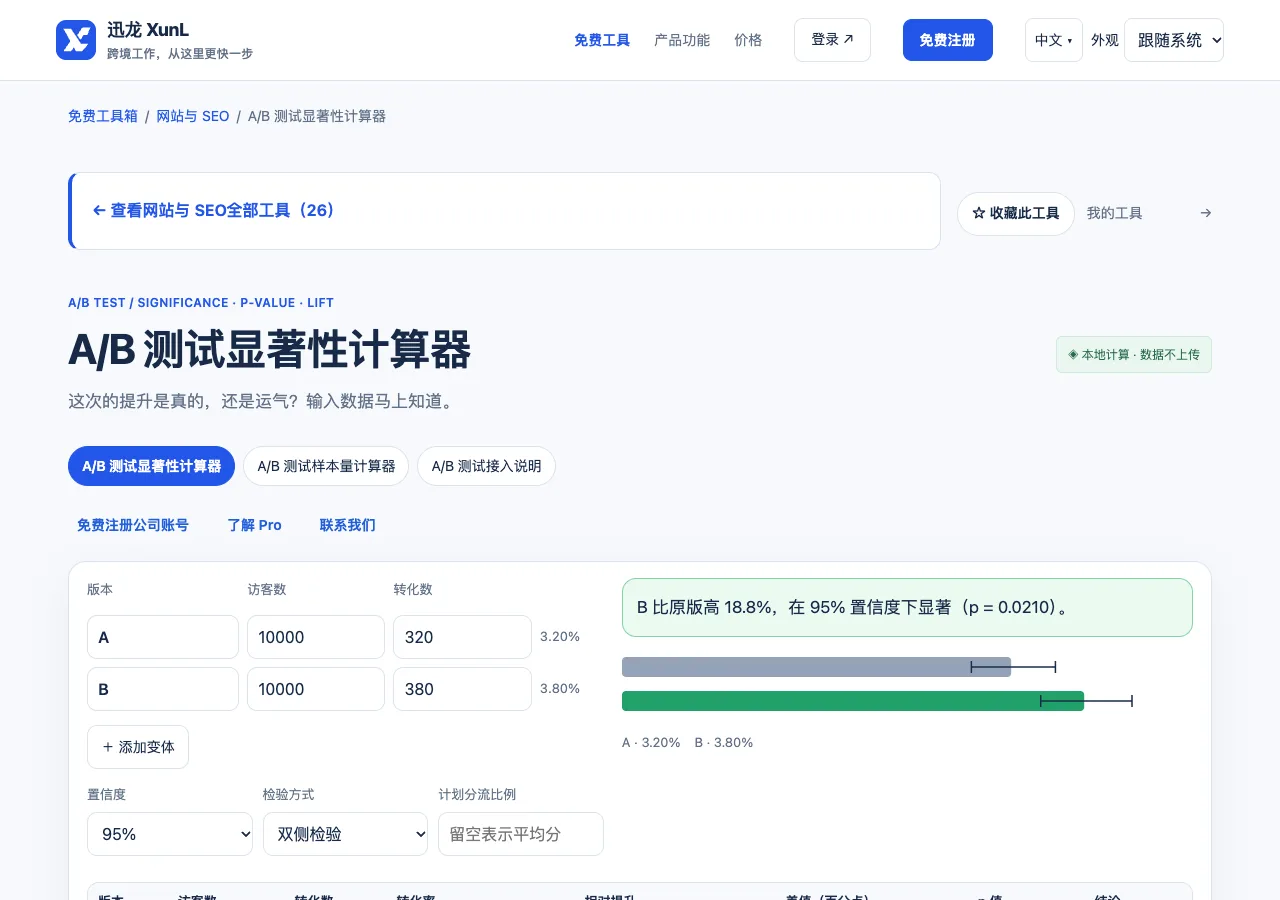Go to the 价格 page
This screenshot has height=900, width=1280.
click(x=748, y=40)
